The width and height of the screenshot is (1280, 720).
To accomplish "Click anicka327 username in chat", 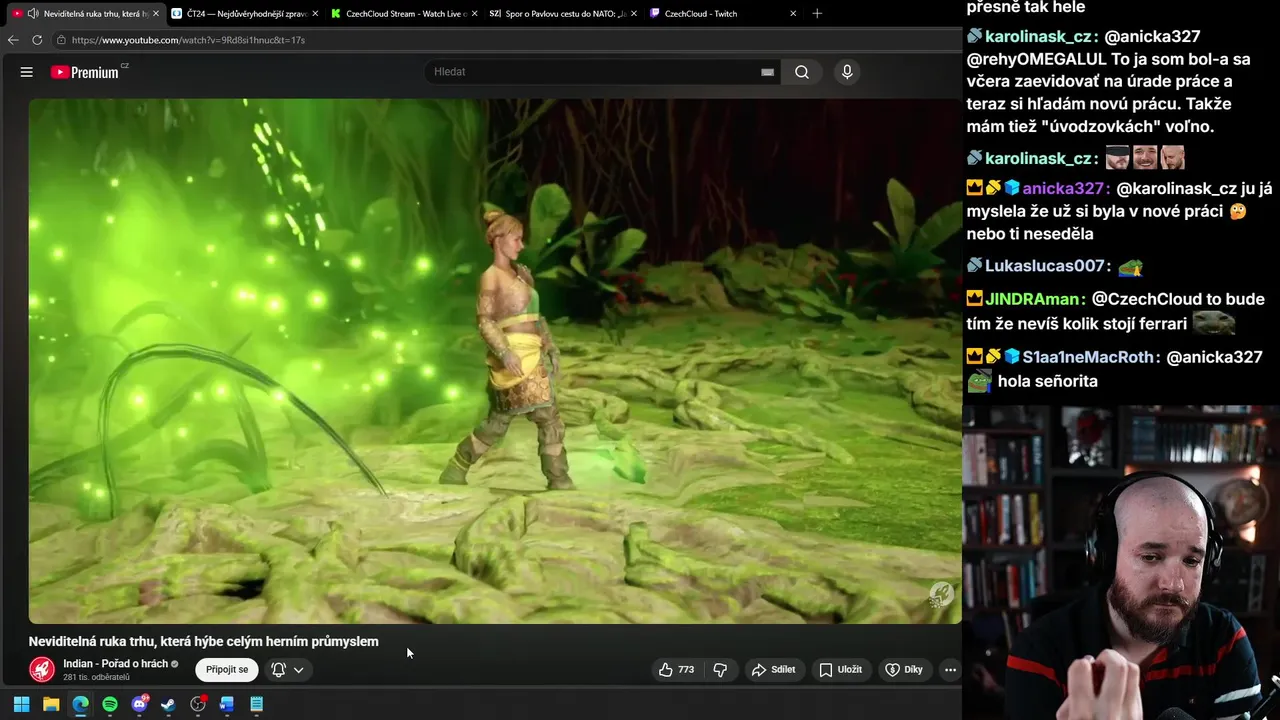I will point(1063,188).
